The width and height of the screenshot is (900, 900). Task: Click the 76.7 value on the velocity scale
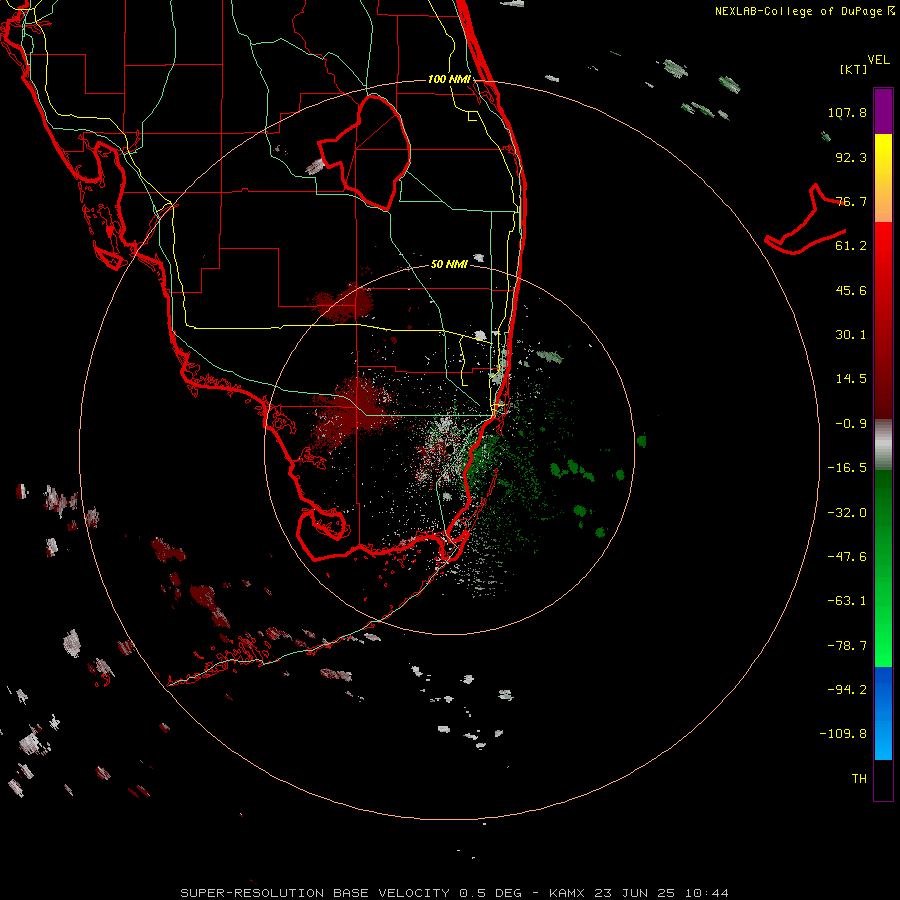[851, 201]
